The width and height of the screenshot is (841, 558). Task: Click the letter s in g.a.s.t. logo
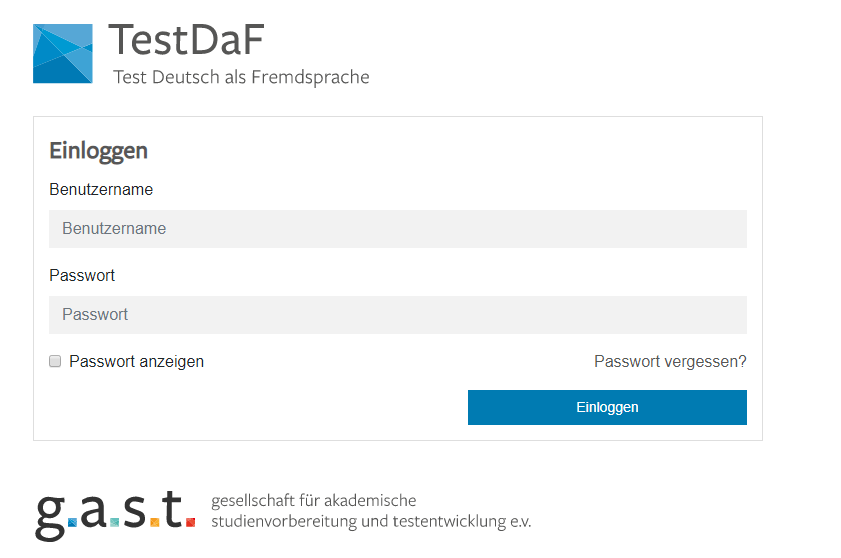[x=136, y=508]
